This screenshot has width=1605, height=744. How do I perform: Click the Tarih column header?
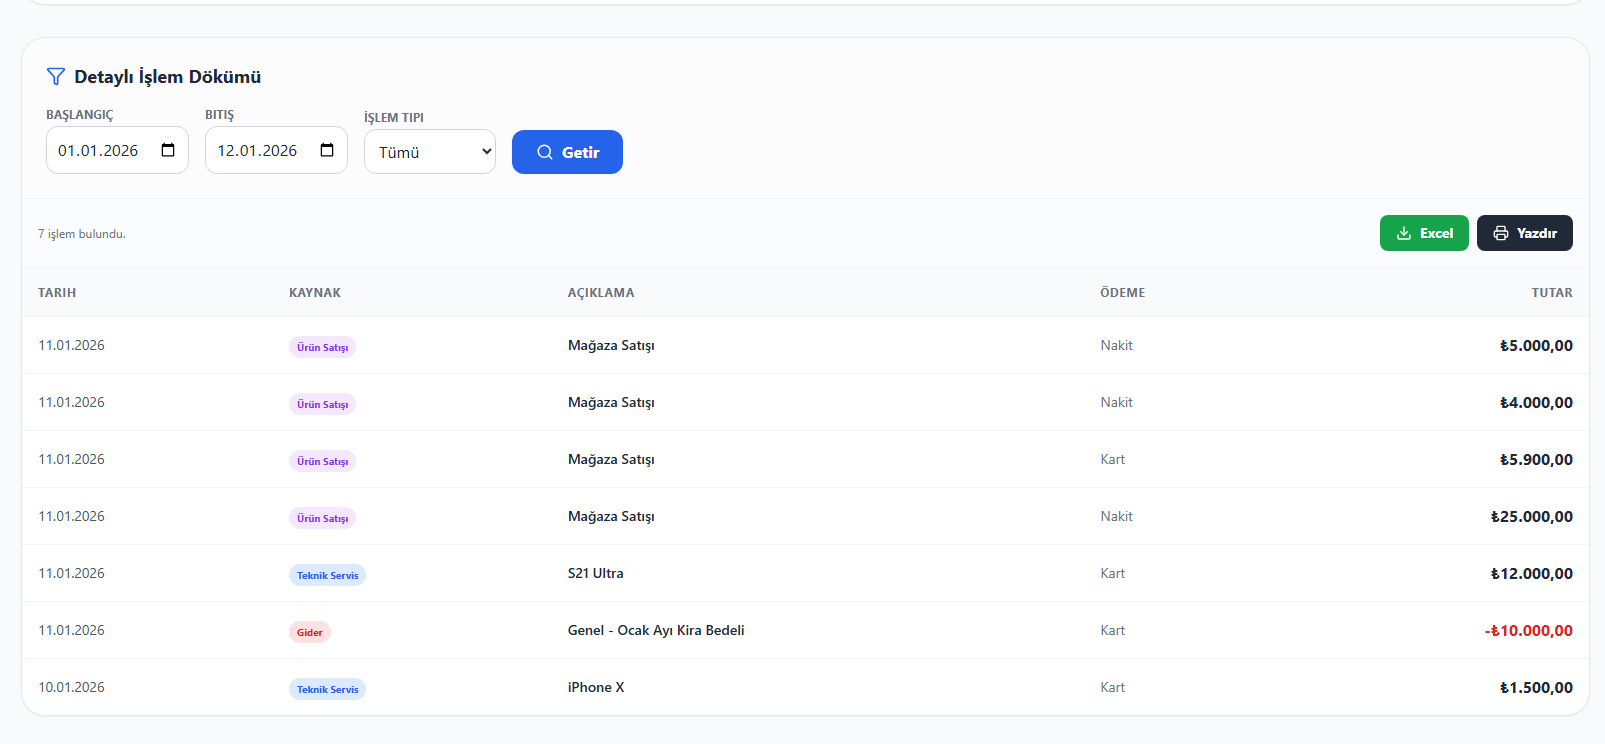click(x=57, y=293)
